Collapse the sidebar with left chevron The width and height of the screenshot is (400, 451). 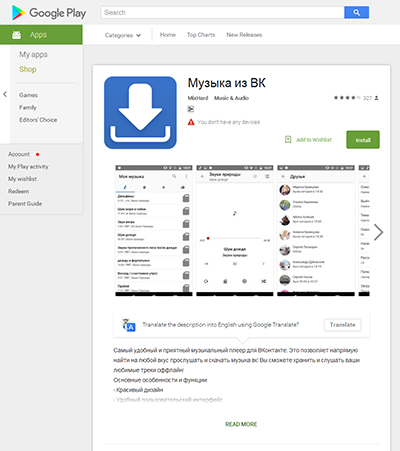pyautogui.click(x=5, y=94)
